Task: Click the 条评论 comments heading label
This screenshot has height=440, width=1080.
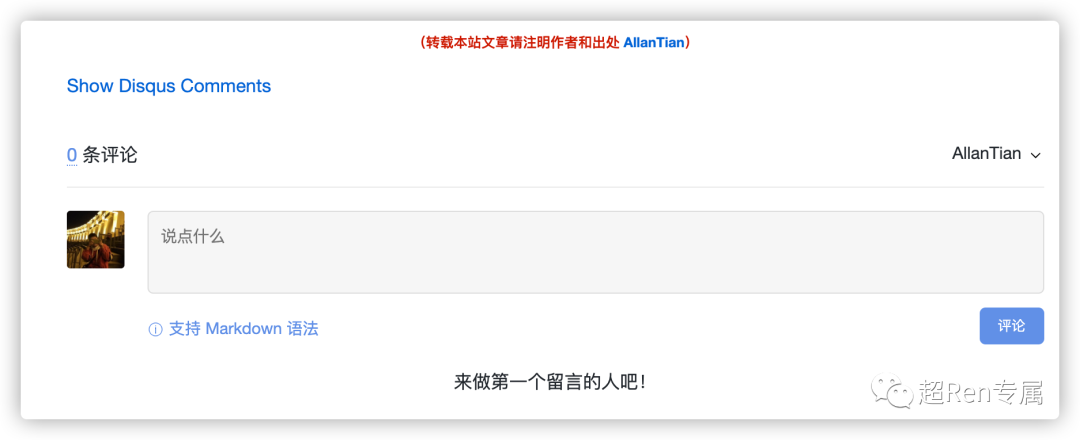Action: [x=110, y=155]
